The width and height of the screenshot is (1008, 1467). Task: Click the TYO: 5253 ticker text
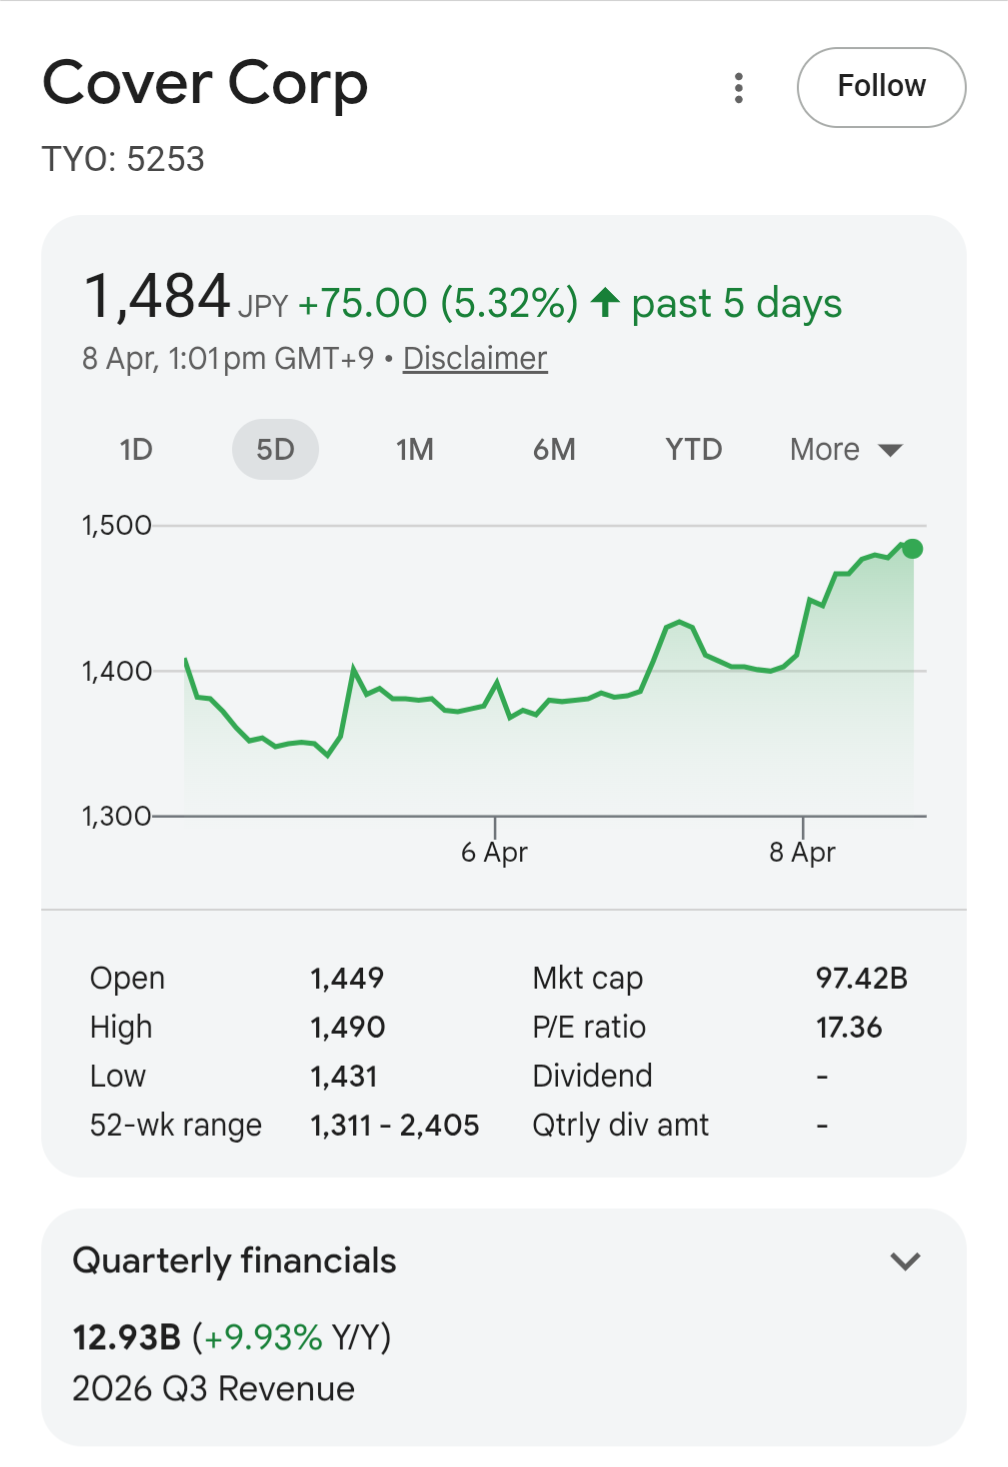pos(123,159)
